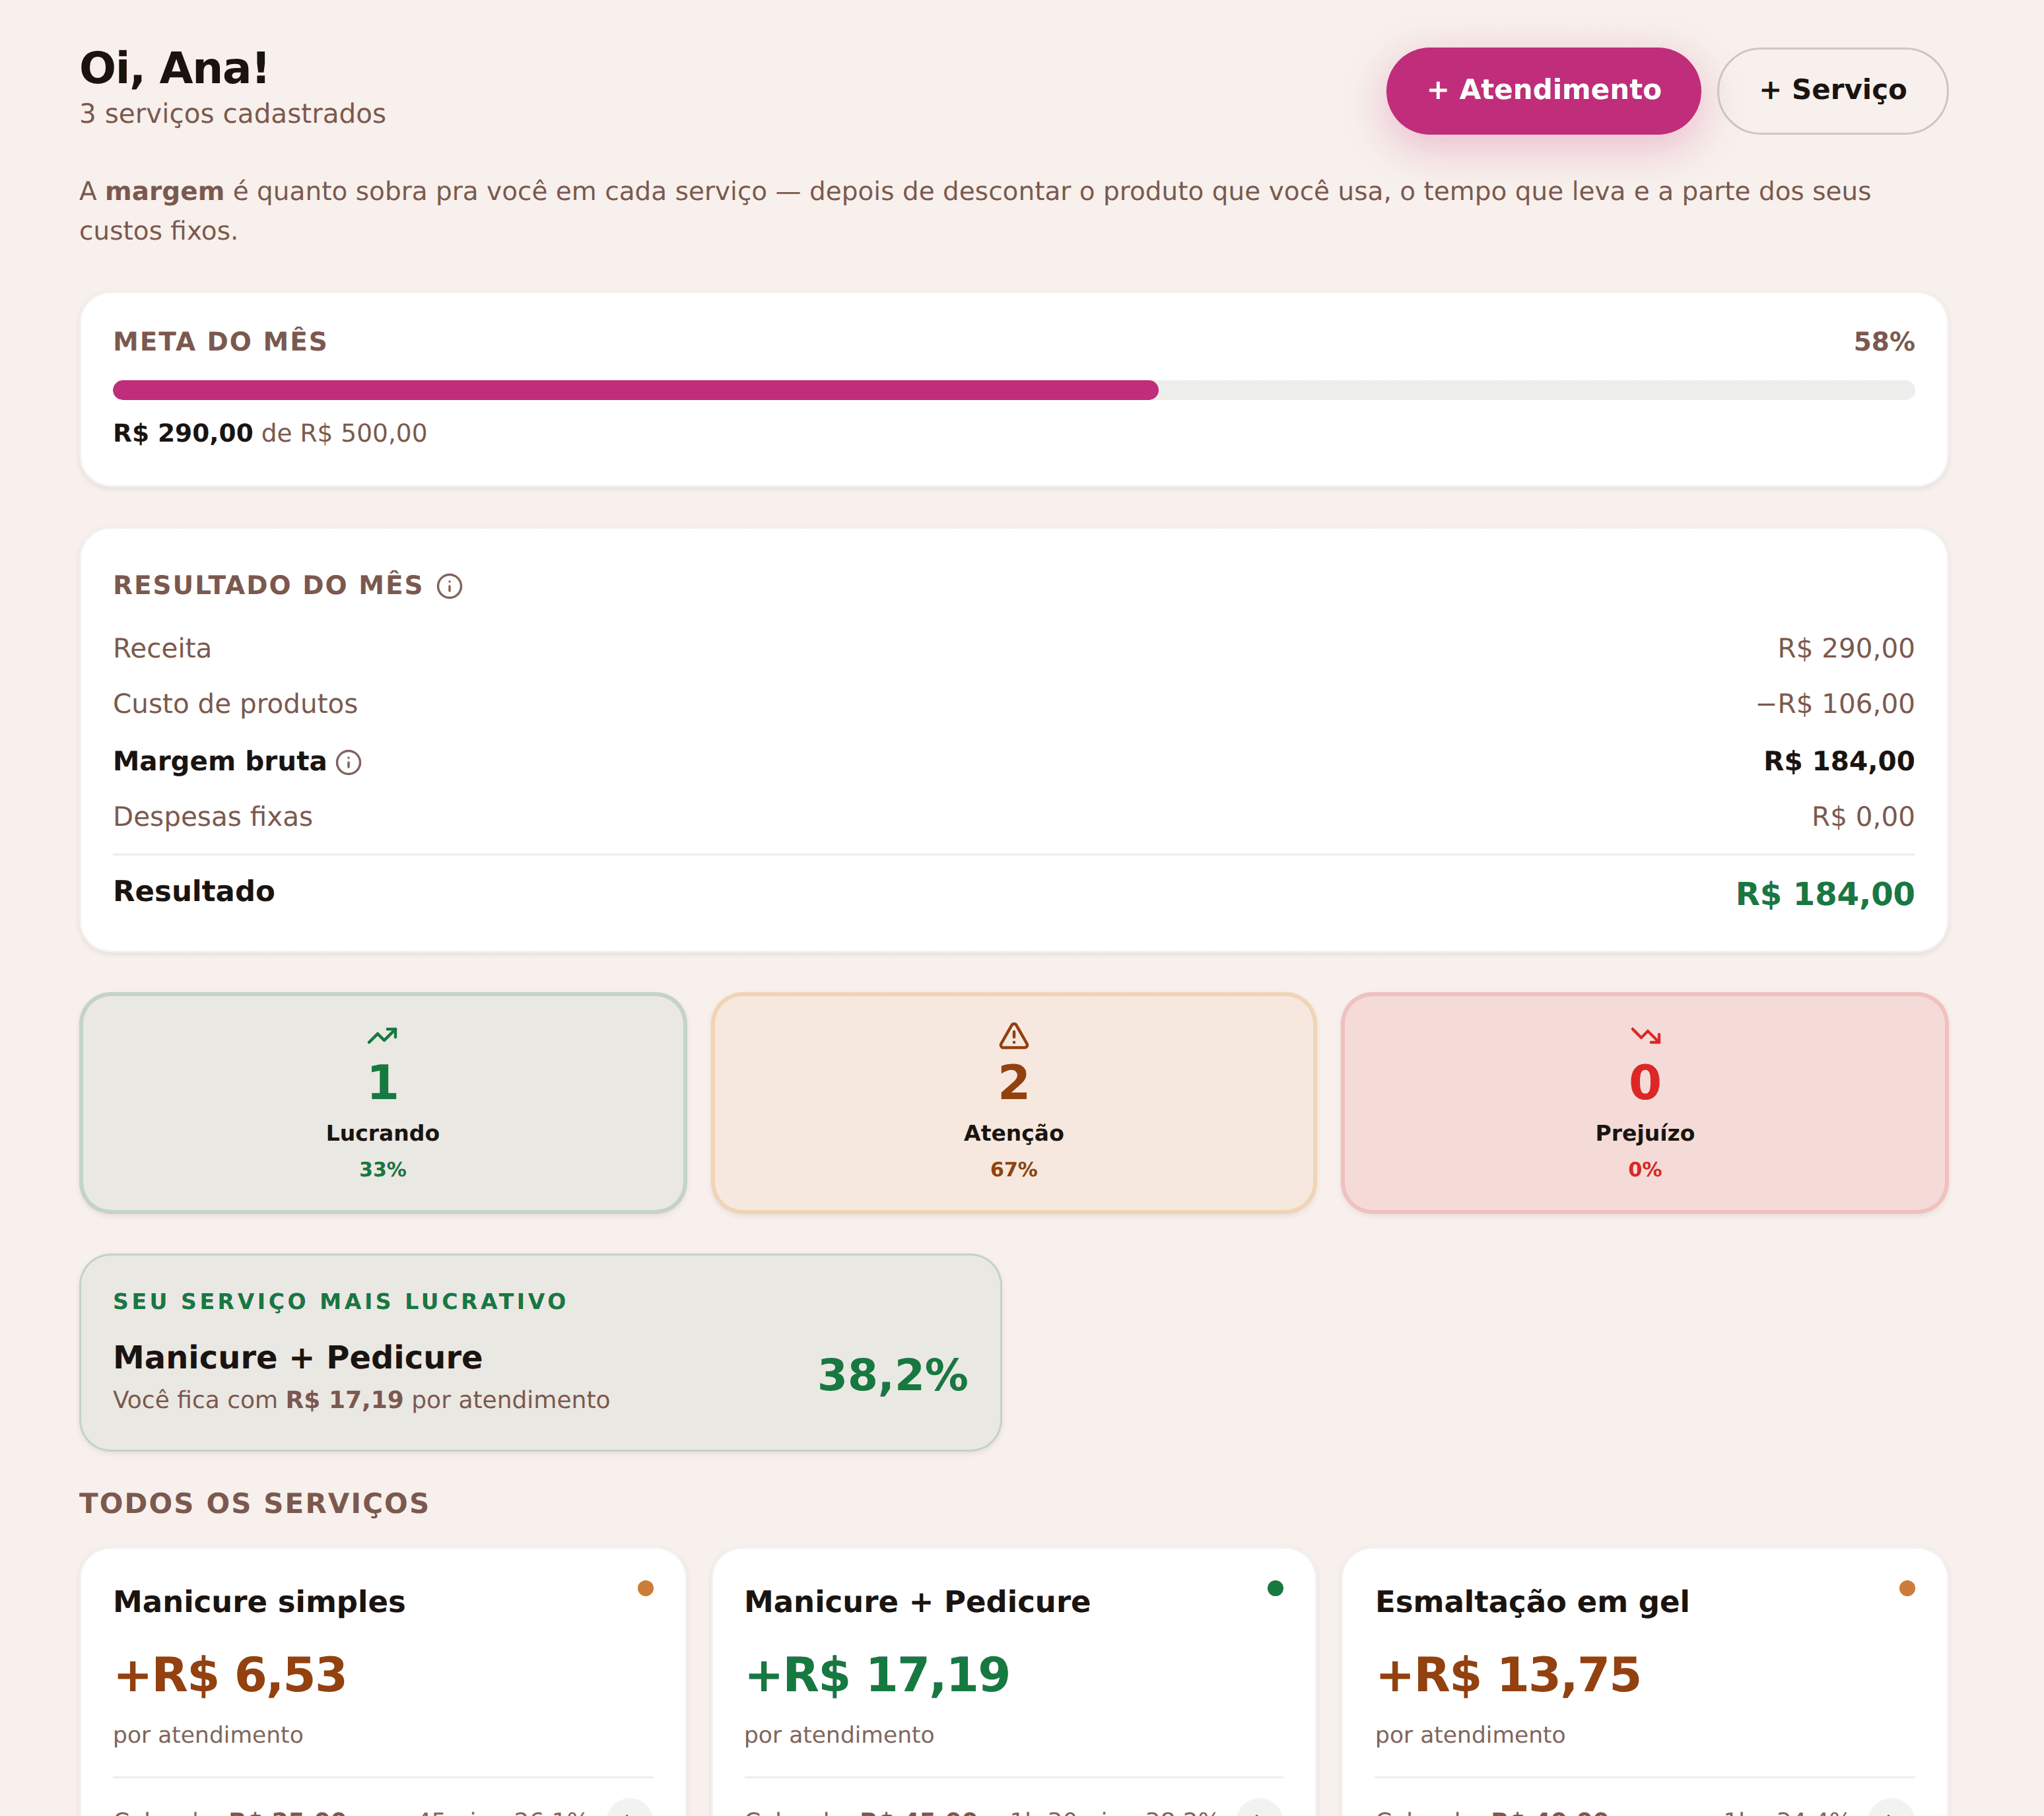Open the Atenção summary card
The width and height of the screenshot is (2044, 1816).
tap(1014, 1103)
